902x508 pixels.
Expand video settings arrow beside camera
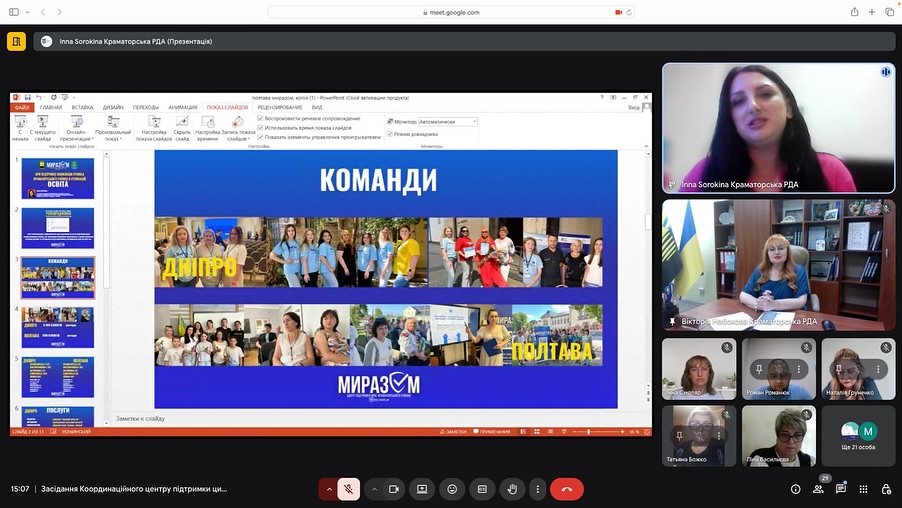click(x=375, y=489)
